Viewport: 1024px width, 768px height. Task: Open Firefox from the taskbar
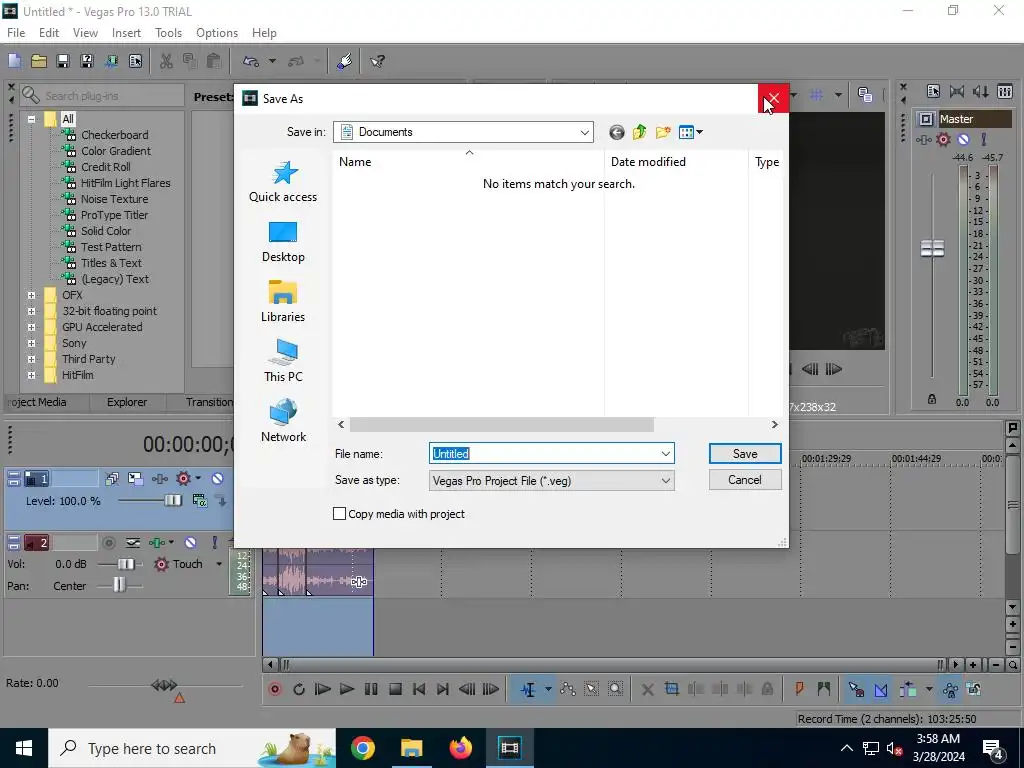(x=460, y=748)
